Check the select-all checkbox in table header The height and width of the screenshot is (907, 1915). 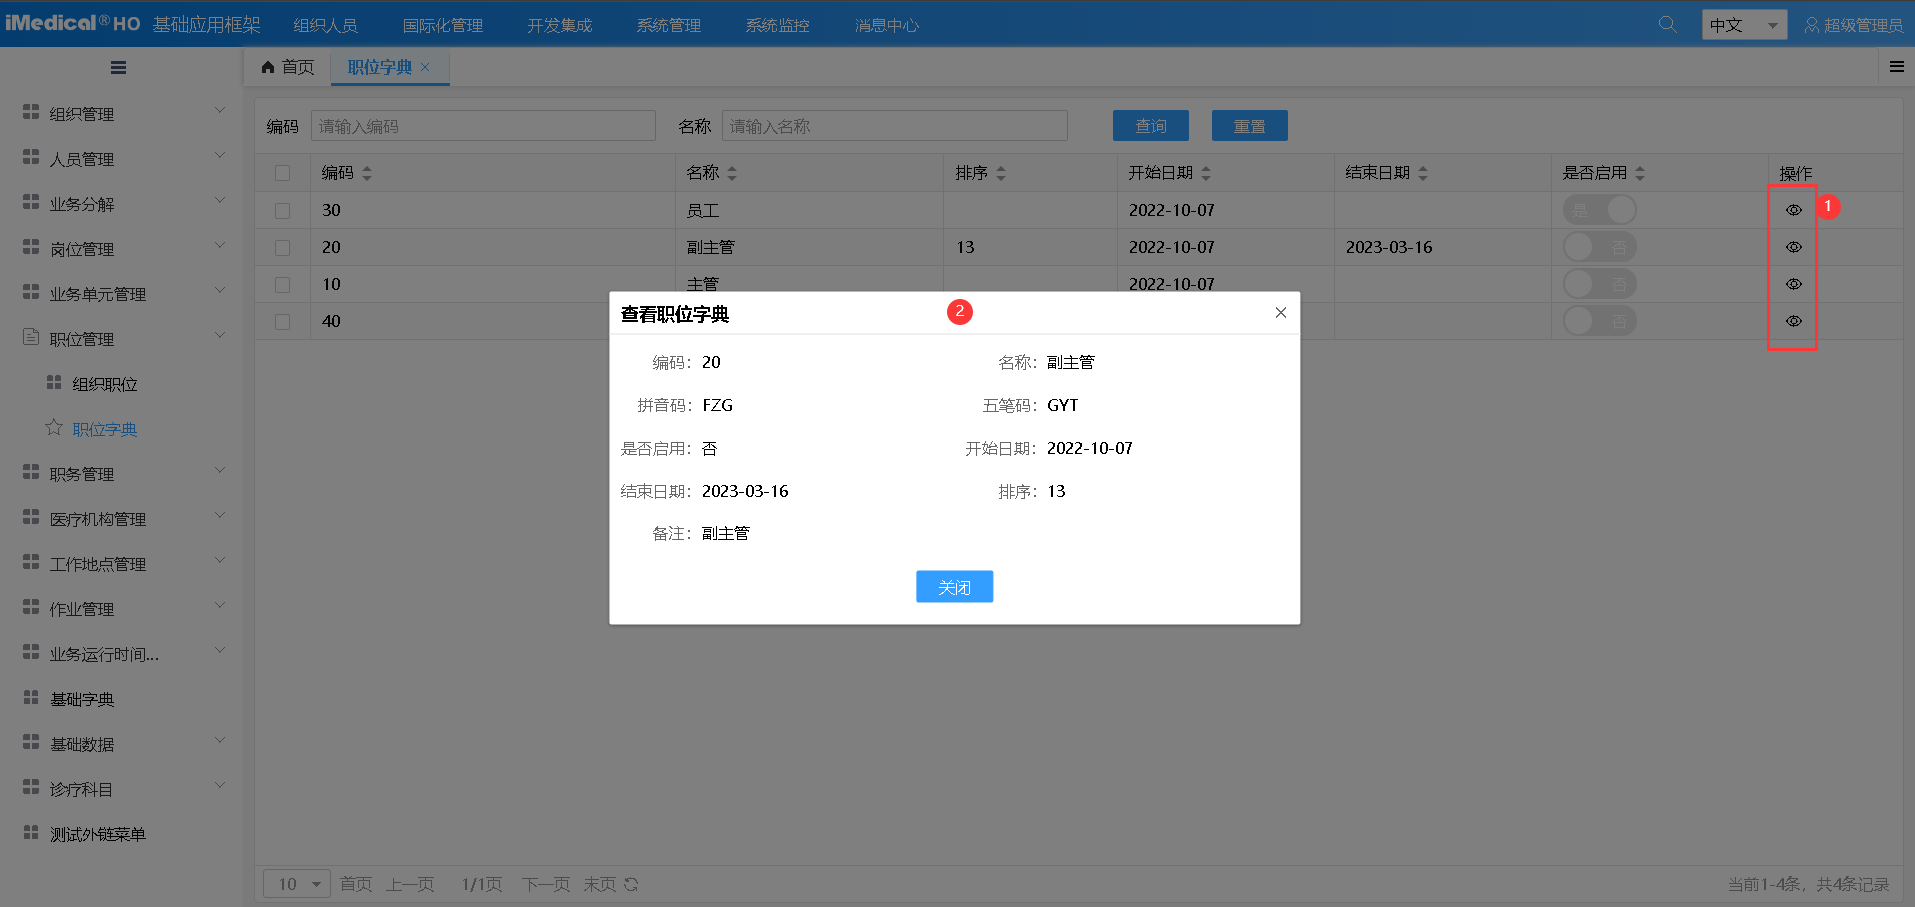tap(283, 171)
